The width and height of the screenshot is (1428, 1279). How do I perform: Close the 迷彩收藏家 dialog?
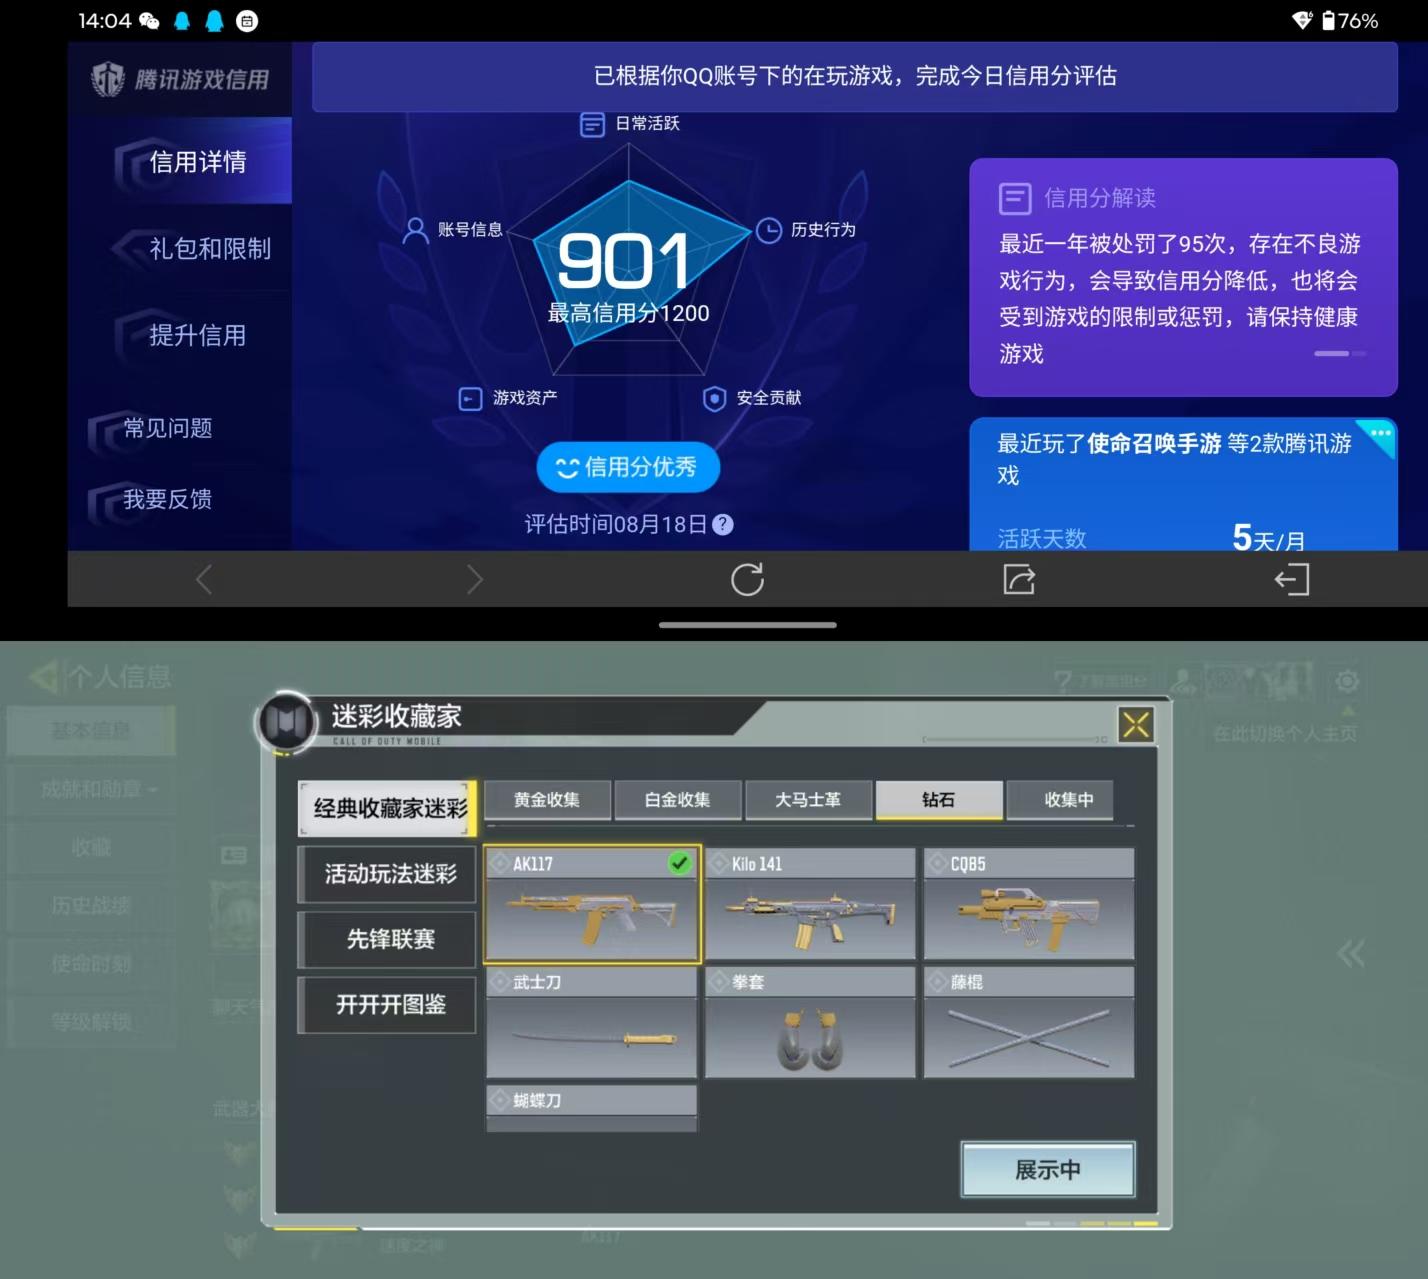coord(1136,724)
